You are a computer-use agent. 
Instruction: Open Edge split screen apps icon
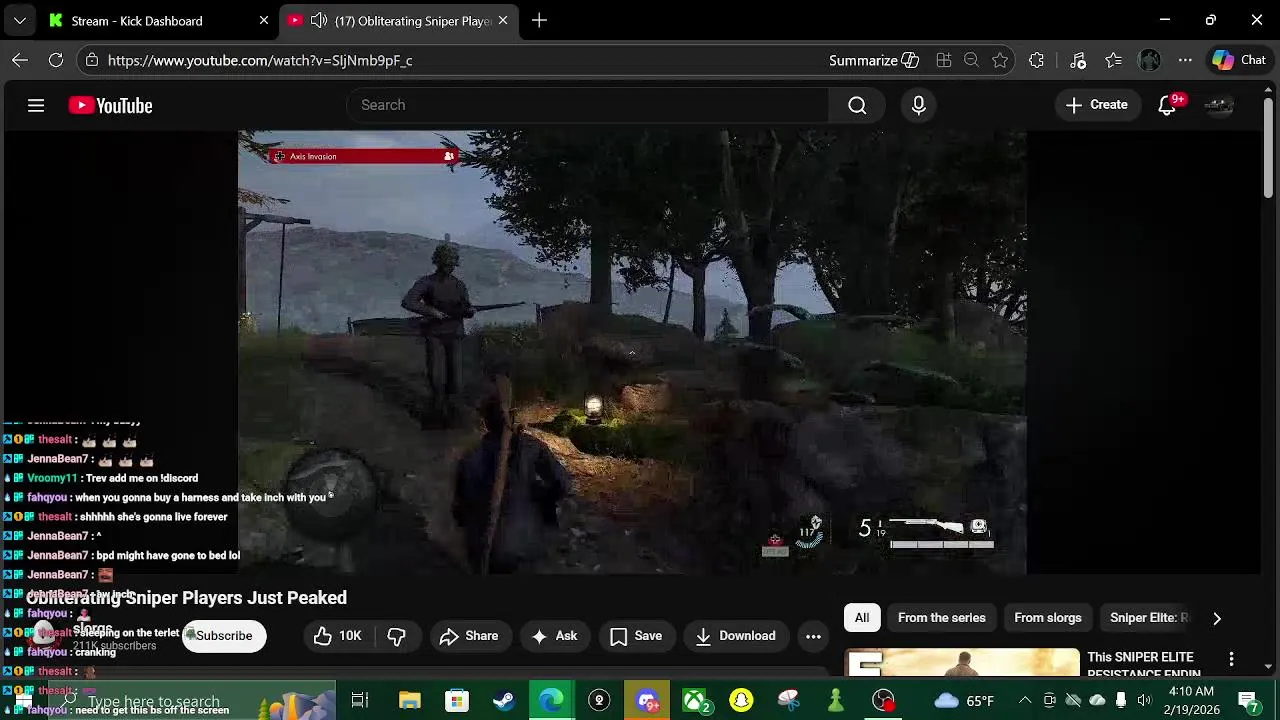943,60
